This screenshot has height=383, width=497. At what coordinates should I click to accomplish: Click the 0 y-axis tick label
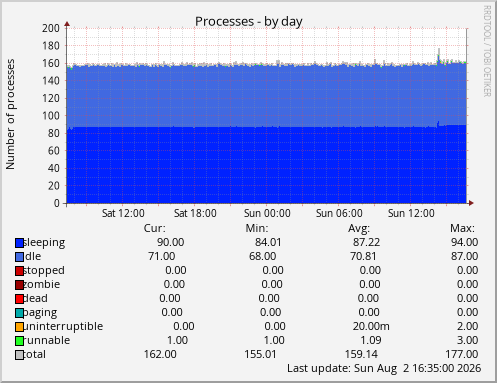(57, 203)
